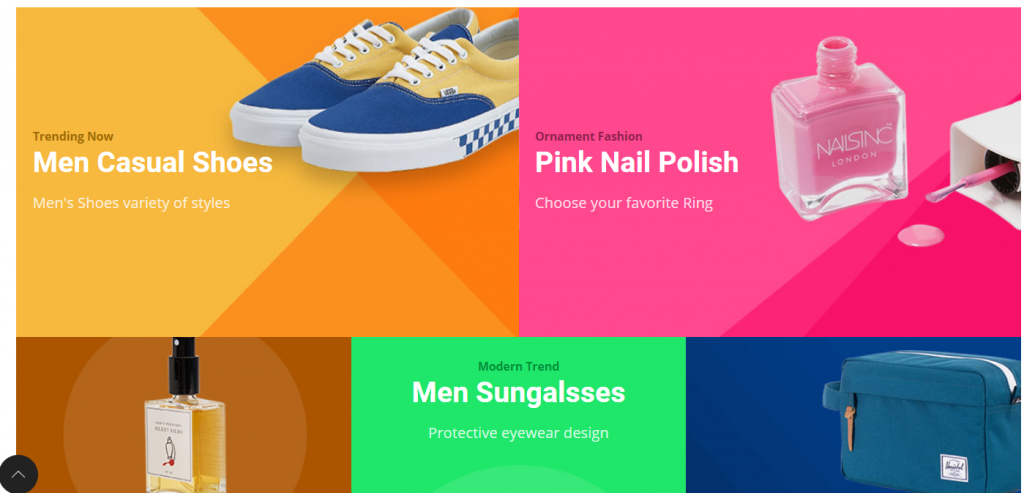Screen dimensions: 1024x493
Task: Open the Men Casual Shoes heading
Action: pyautogui.click(x=153, y=163)
